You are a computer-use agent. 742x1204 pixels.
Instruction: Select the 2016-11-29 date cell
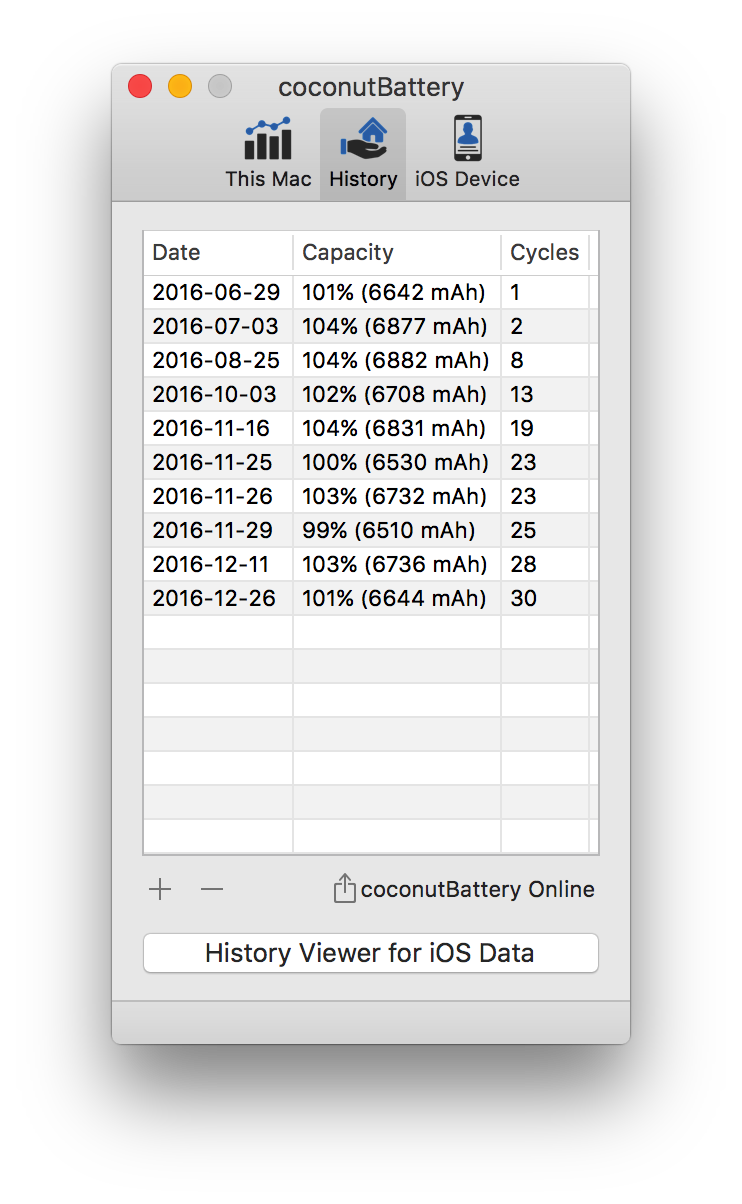coord(216,530)
